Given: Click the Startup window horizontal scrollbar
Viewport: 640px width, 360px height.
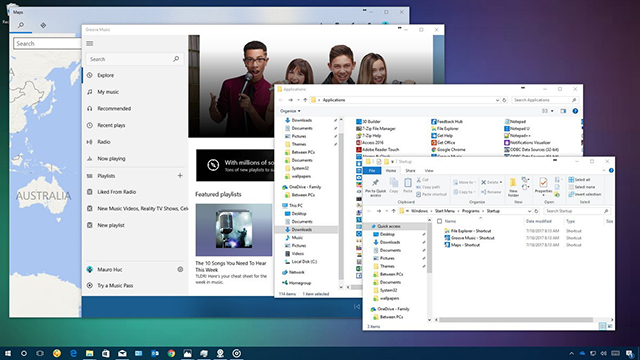Looking at the screenshot, I should tap(516, 320).
